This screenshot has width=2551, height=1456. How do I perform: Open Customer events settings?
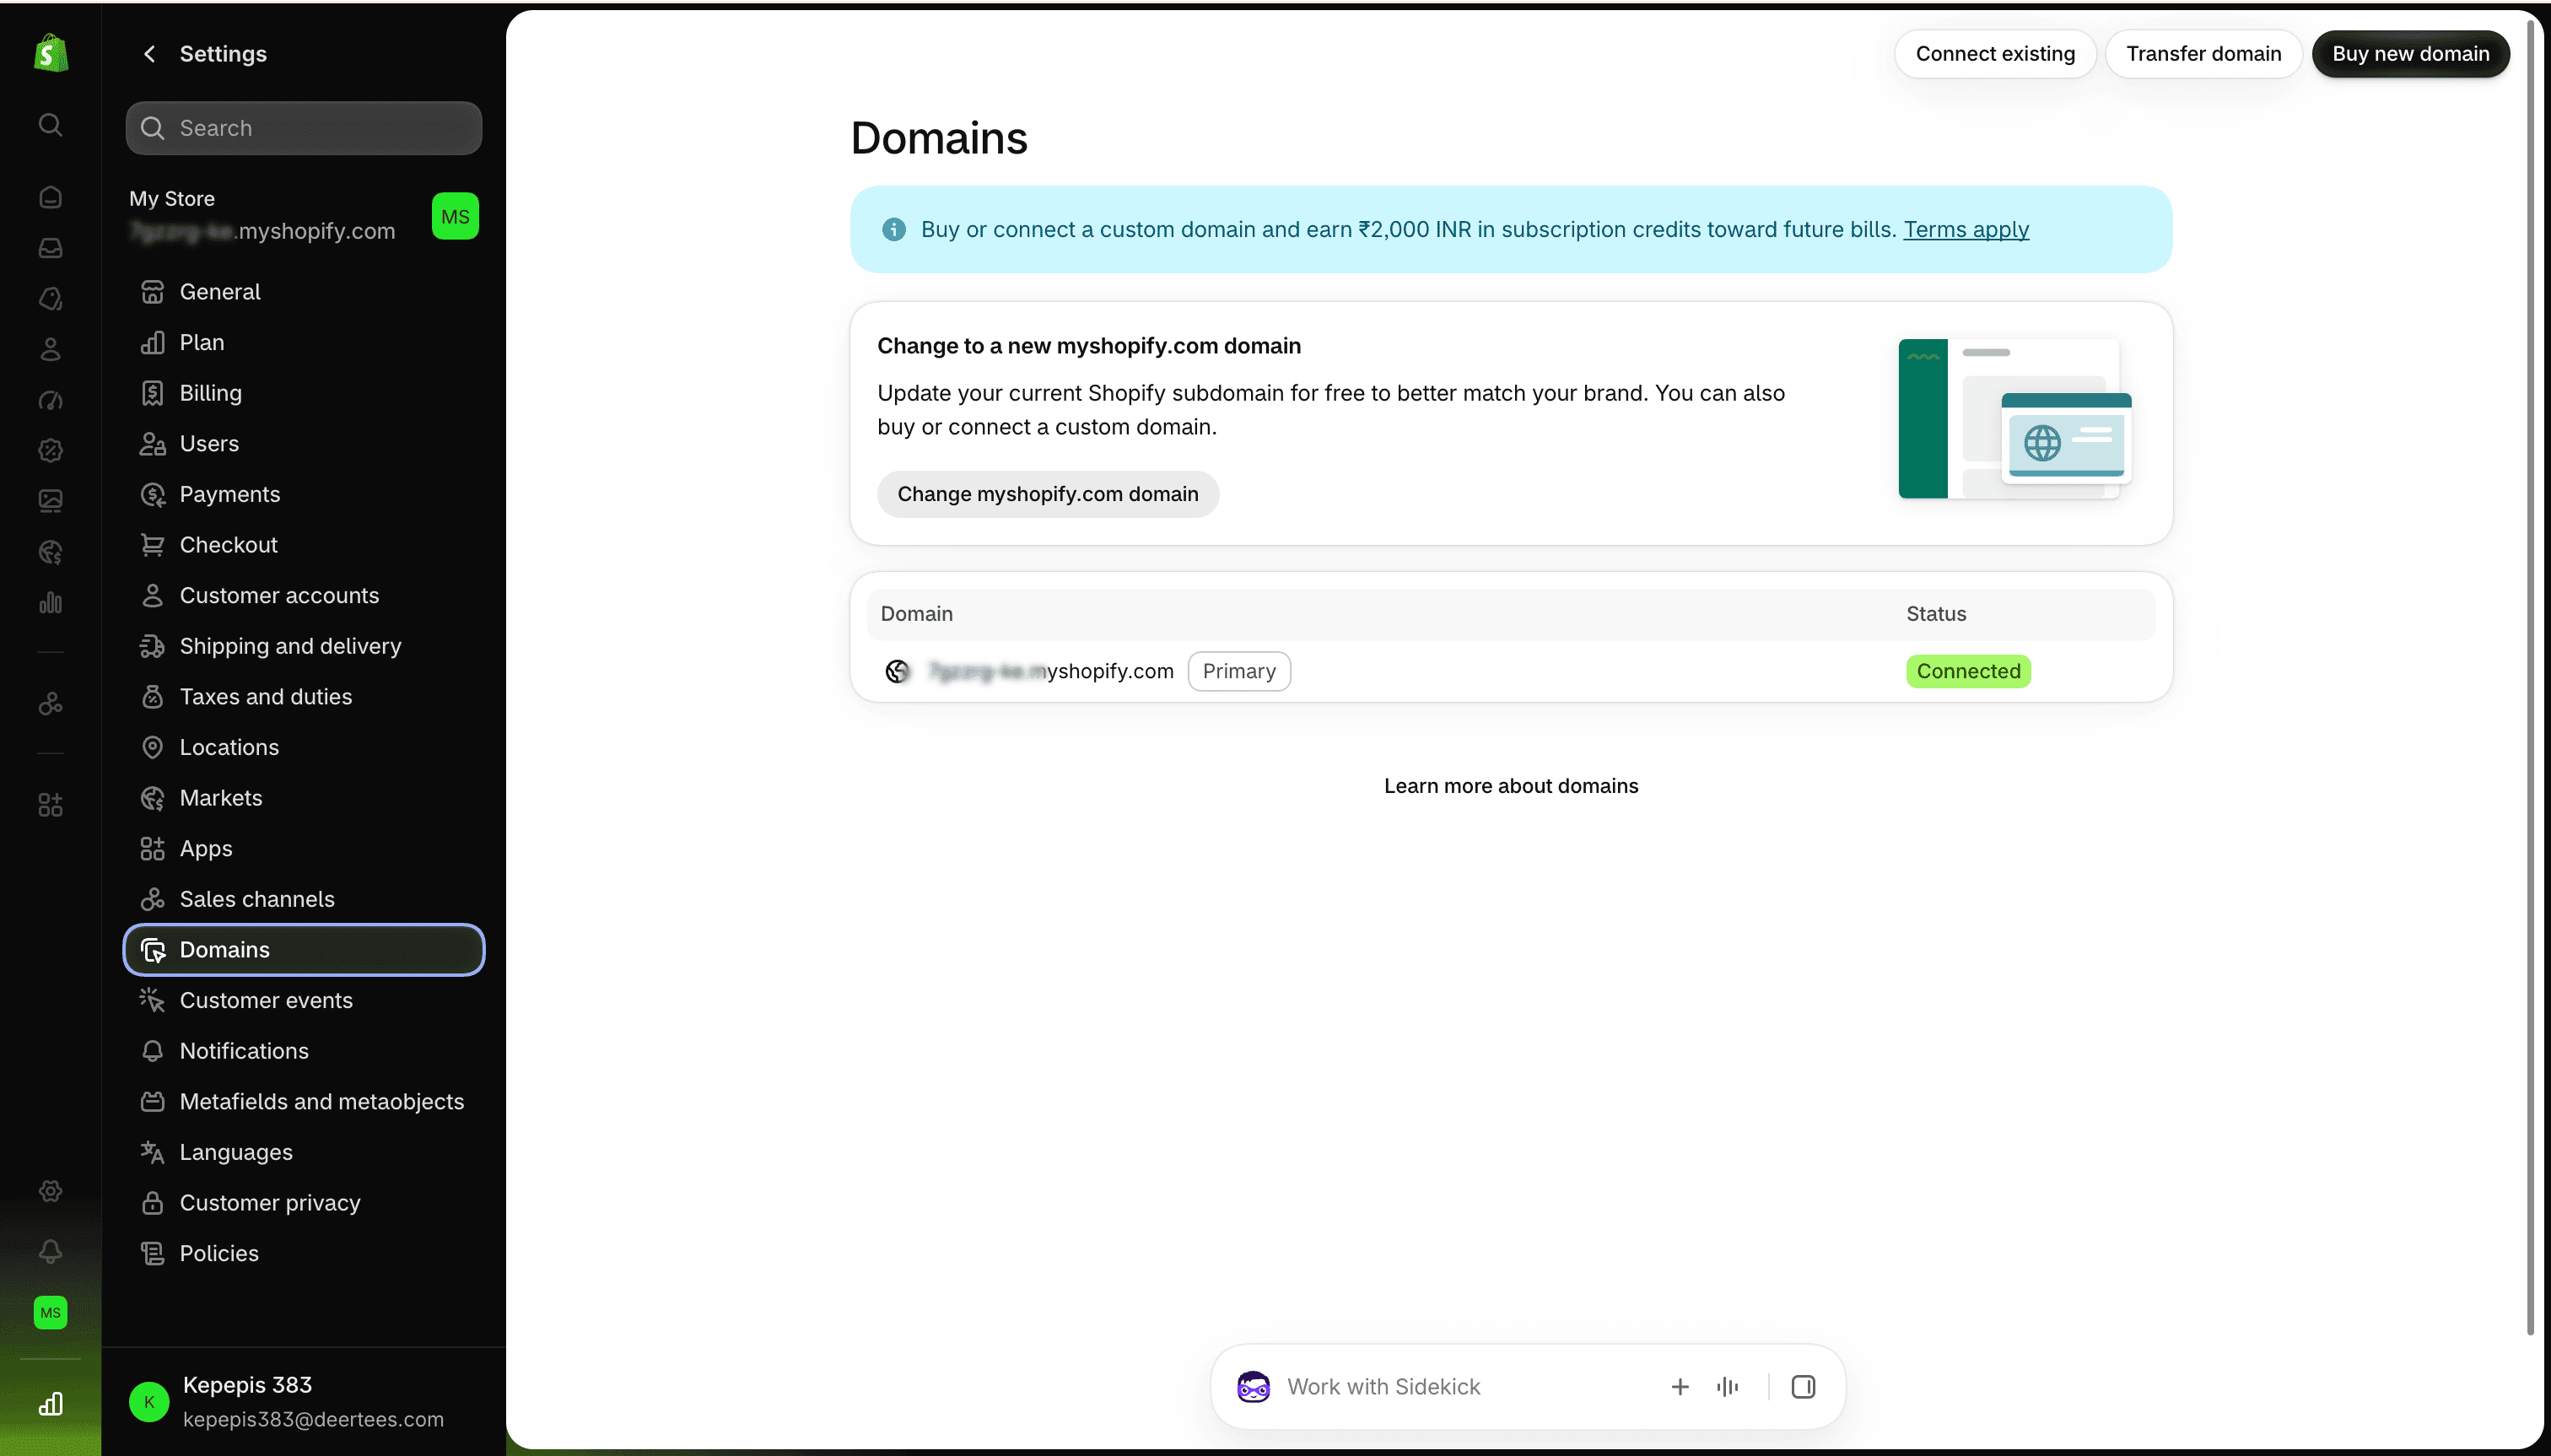304,1000
